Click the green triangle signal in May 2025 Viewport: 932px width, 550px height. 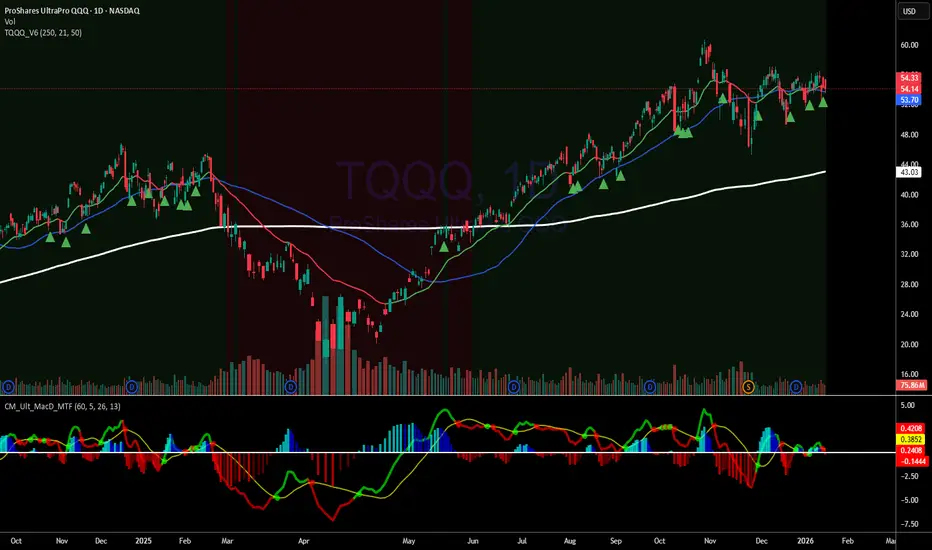point(444,247)
